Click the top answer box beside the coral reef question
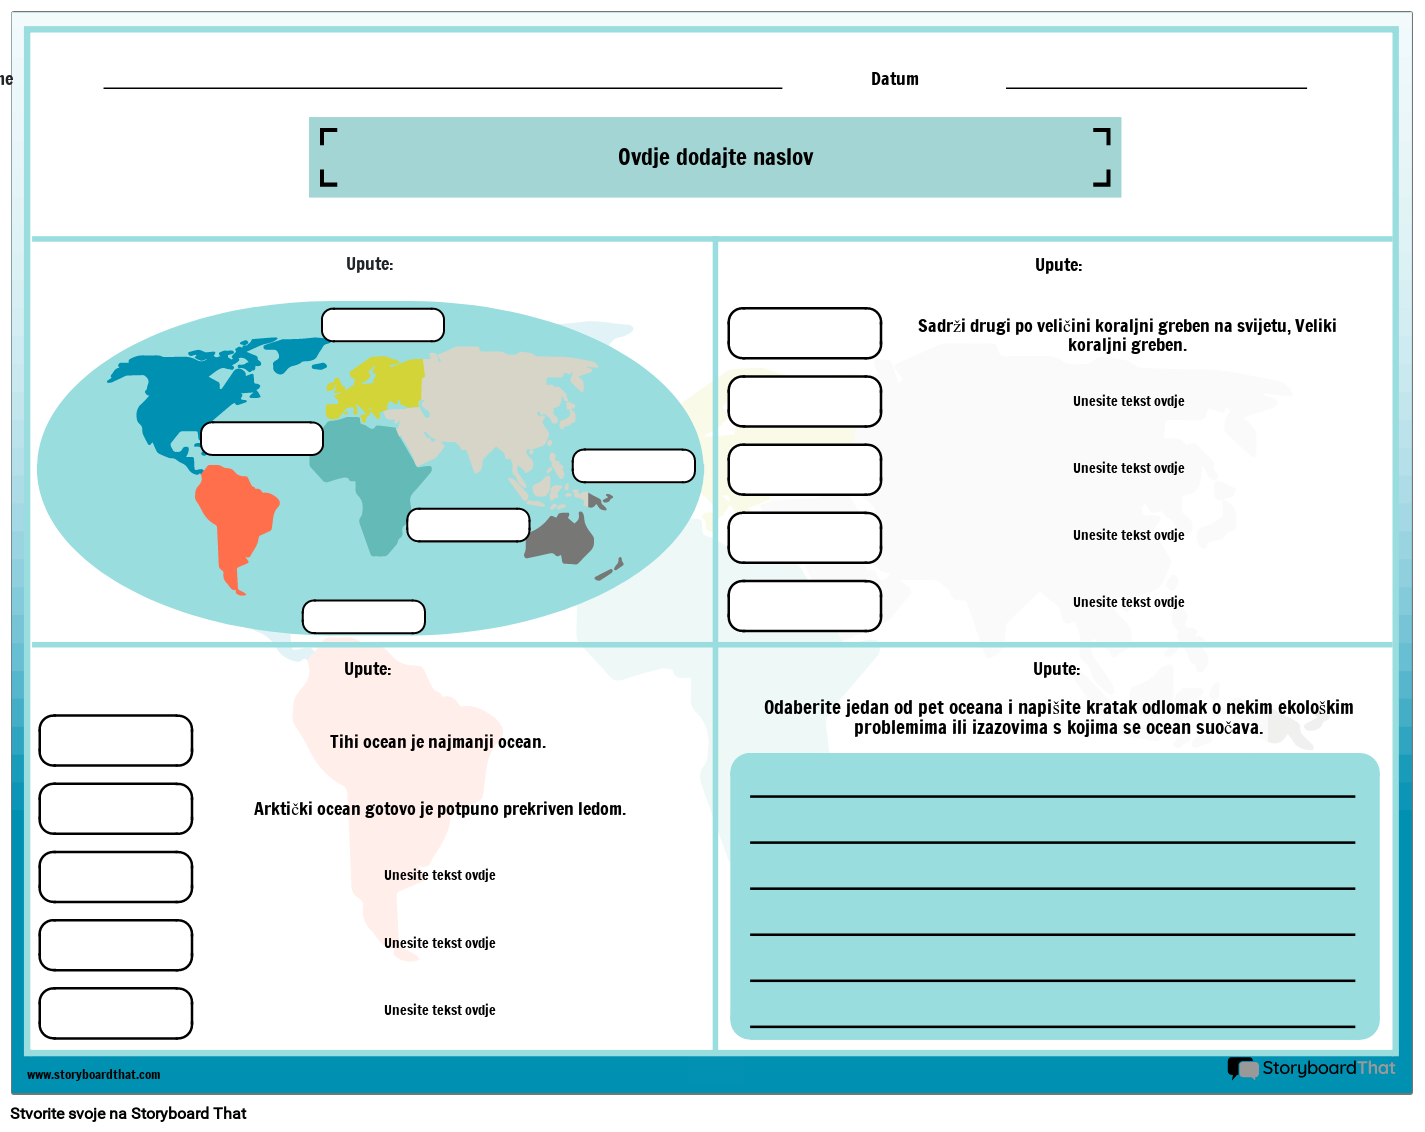 804,333
